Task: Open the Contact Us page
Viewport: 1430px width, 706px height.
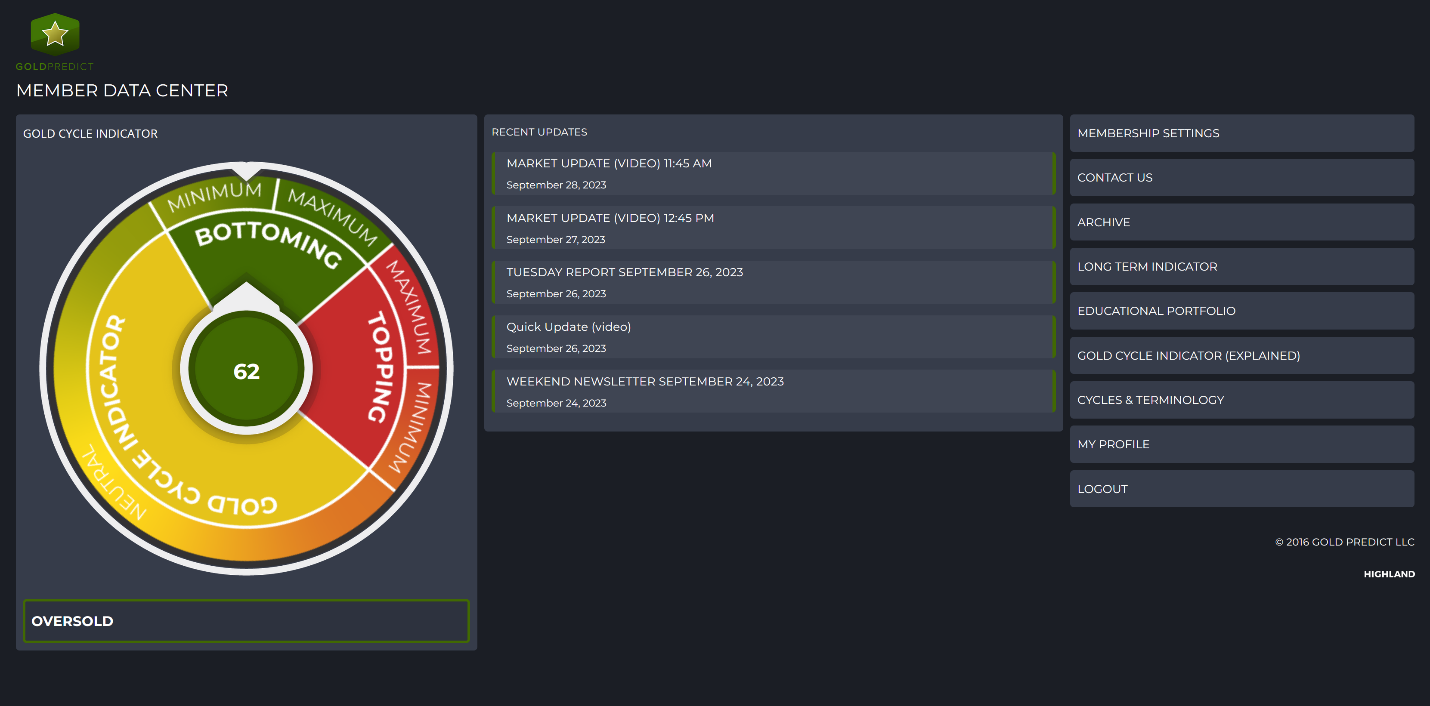Action: (1242, 178)
